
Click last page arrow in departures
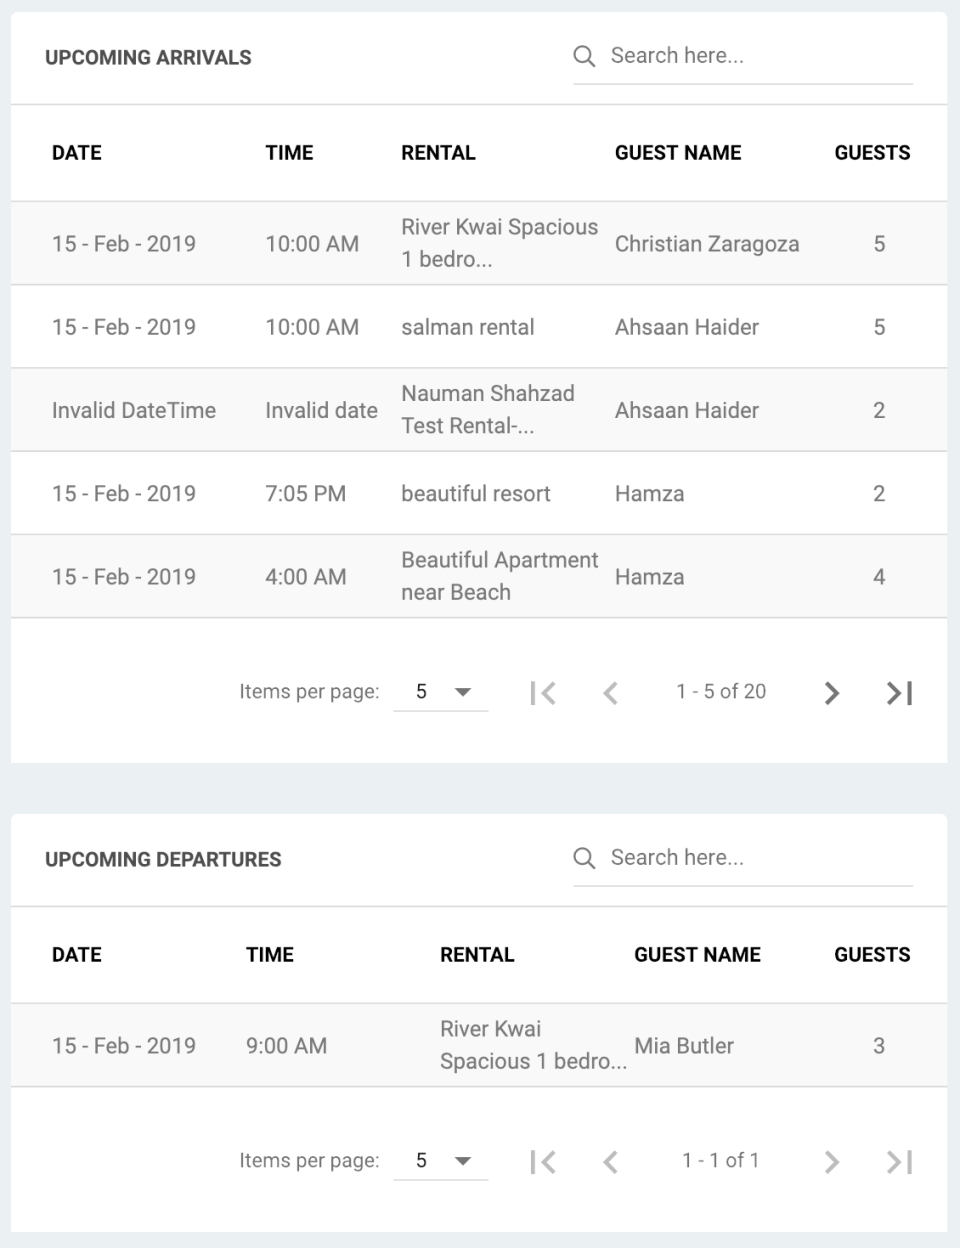click(x=899, y=1161)
